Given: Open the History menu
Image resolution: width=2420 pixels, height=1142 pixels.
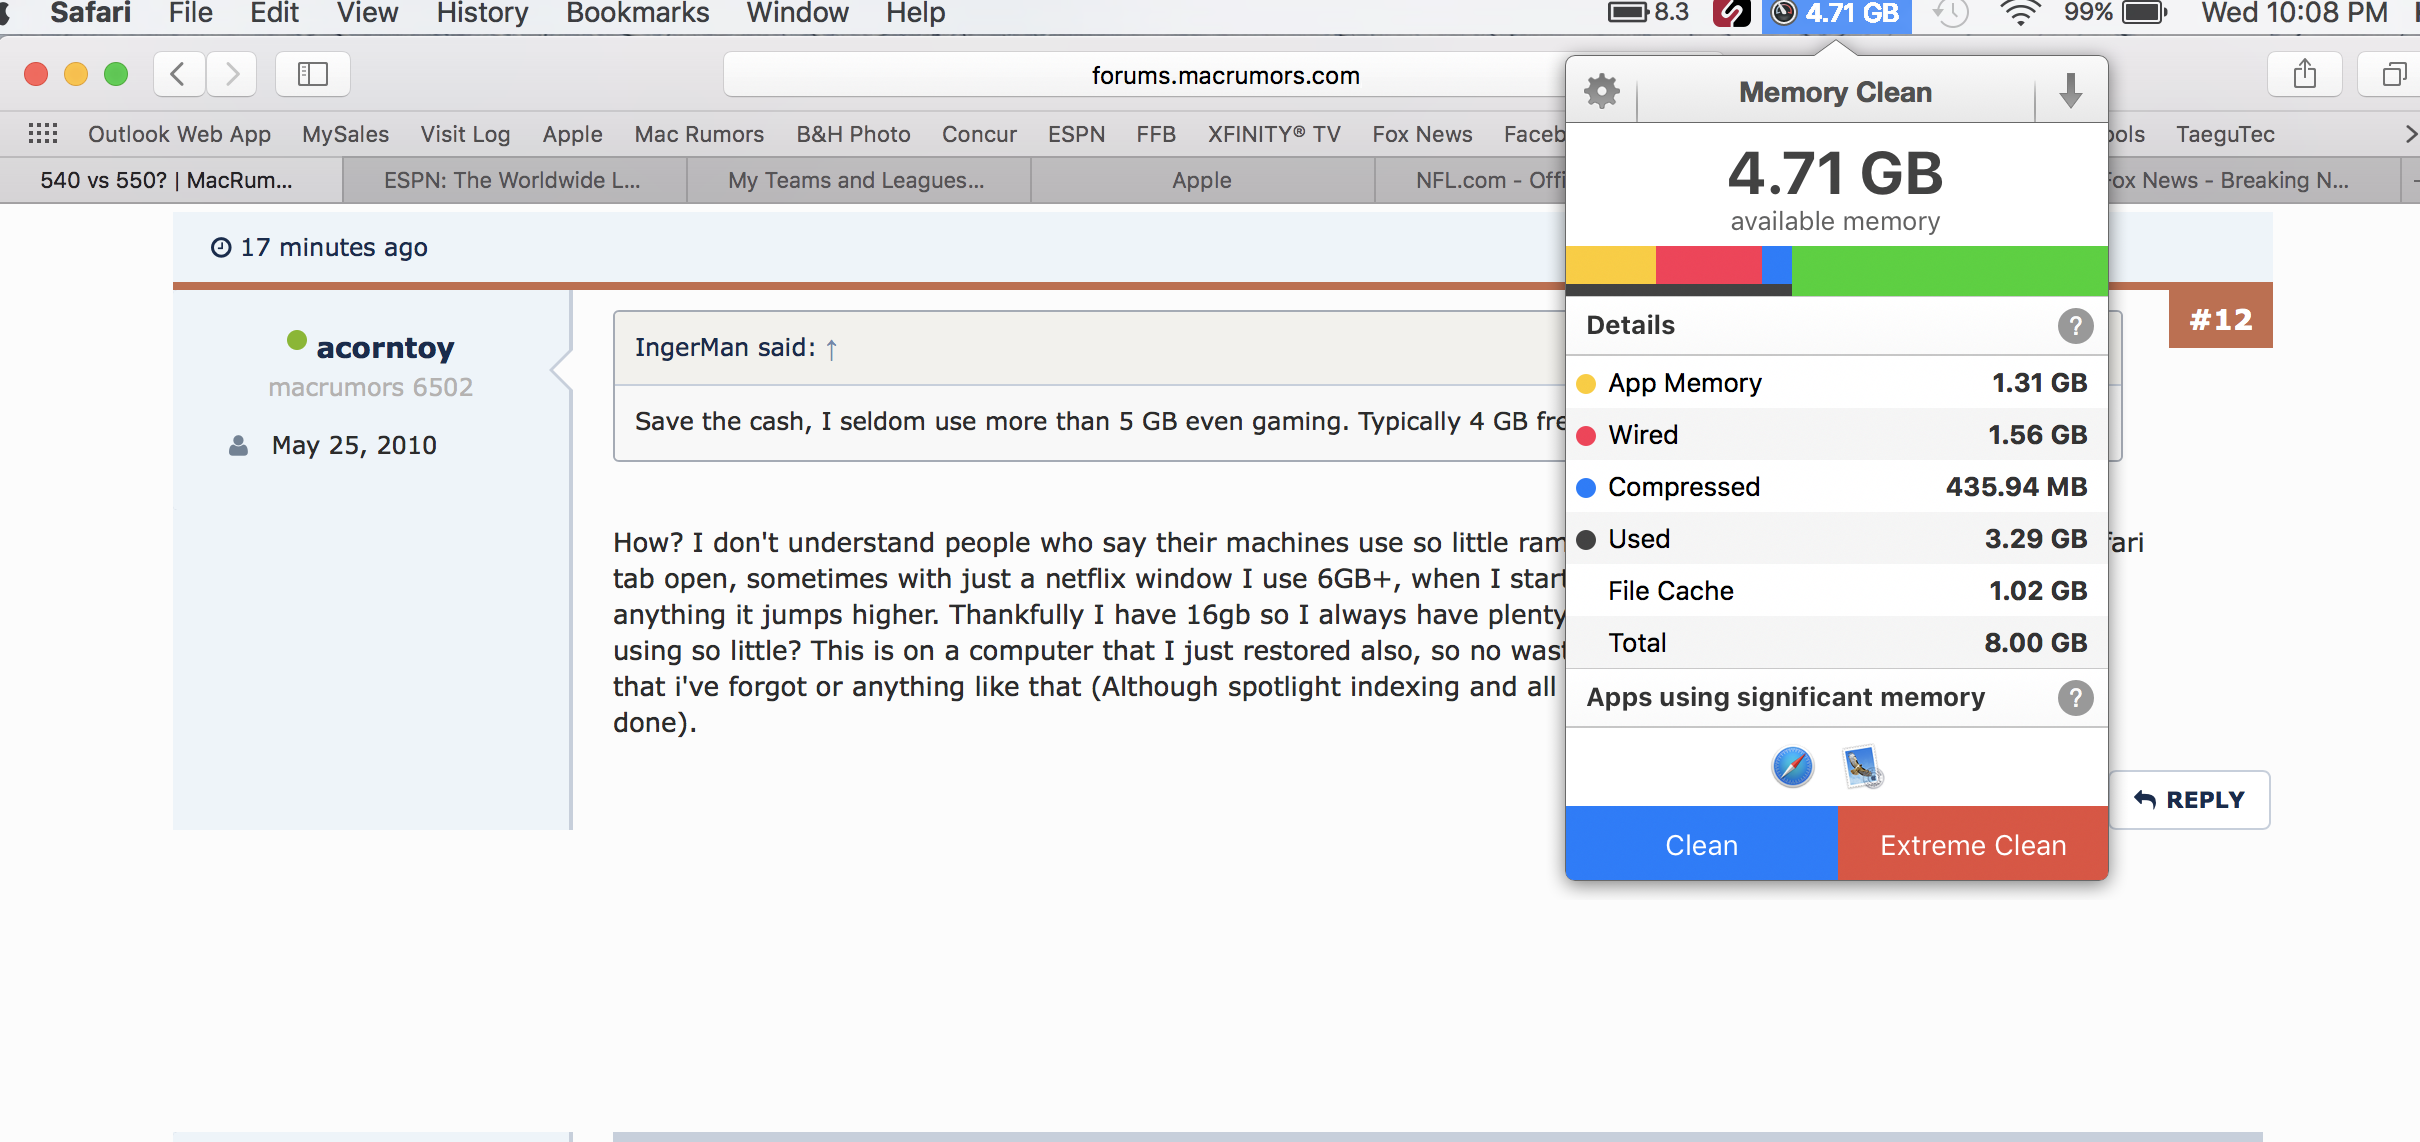Looking at the screenshot, I should coord(482,13).
